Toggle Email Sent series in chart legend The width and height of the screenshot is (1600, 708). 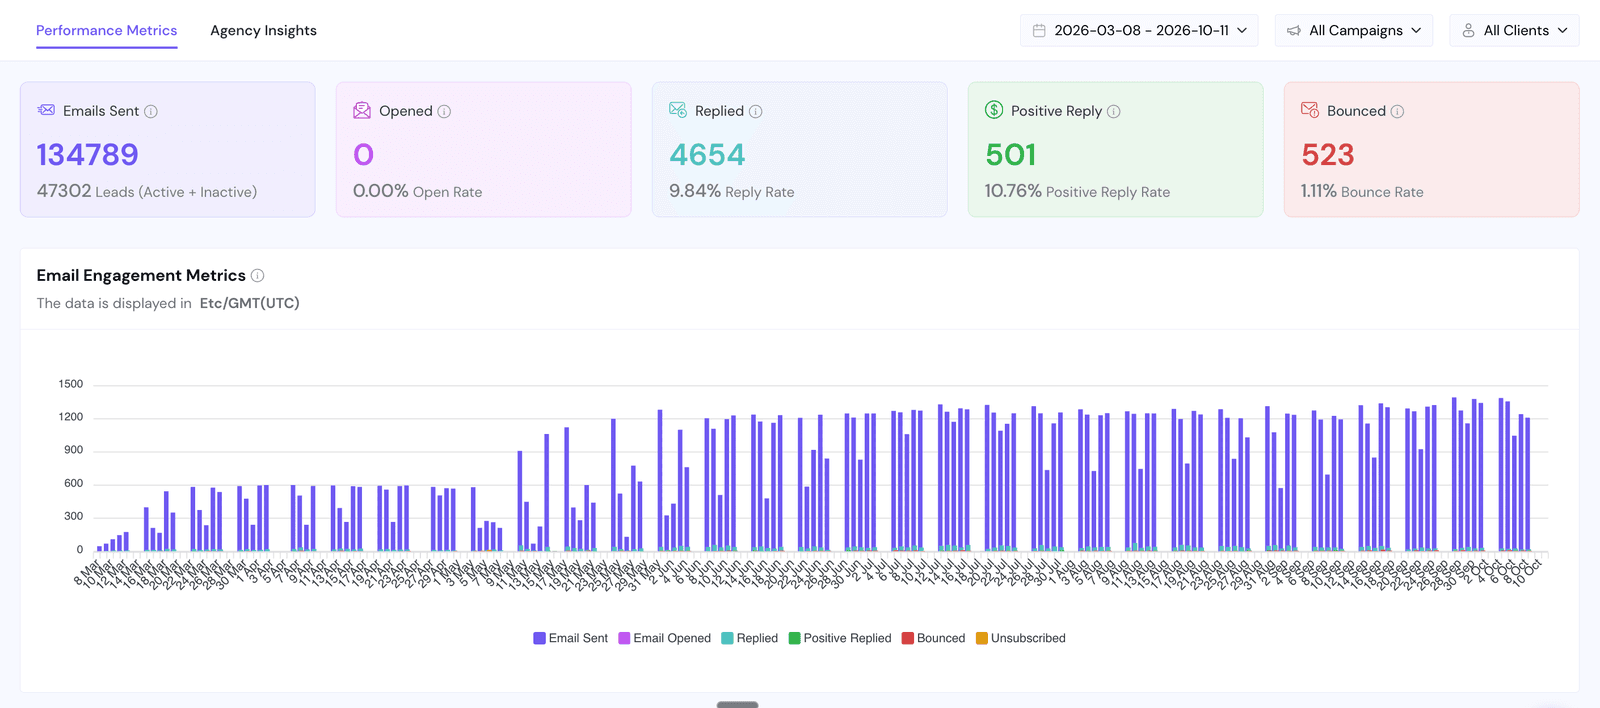point(571,638)
